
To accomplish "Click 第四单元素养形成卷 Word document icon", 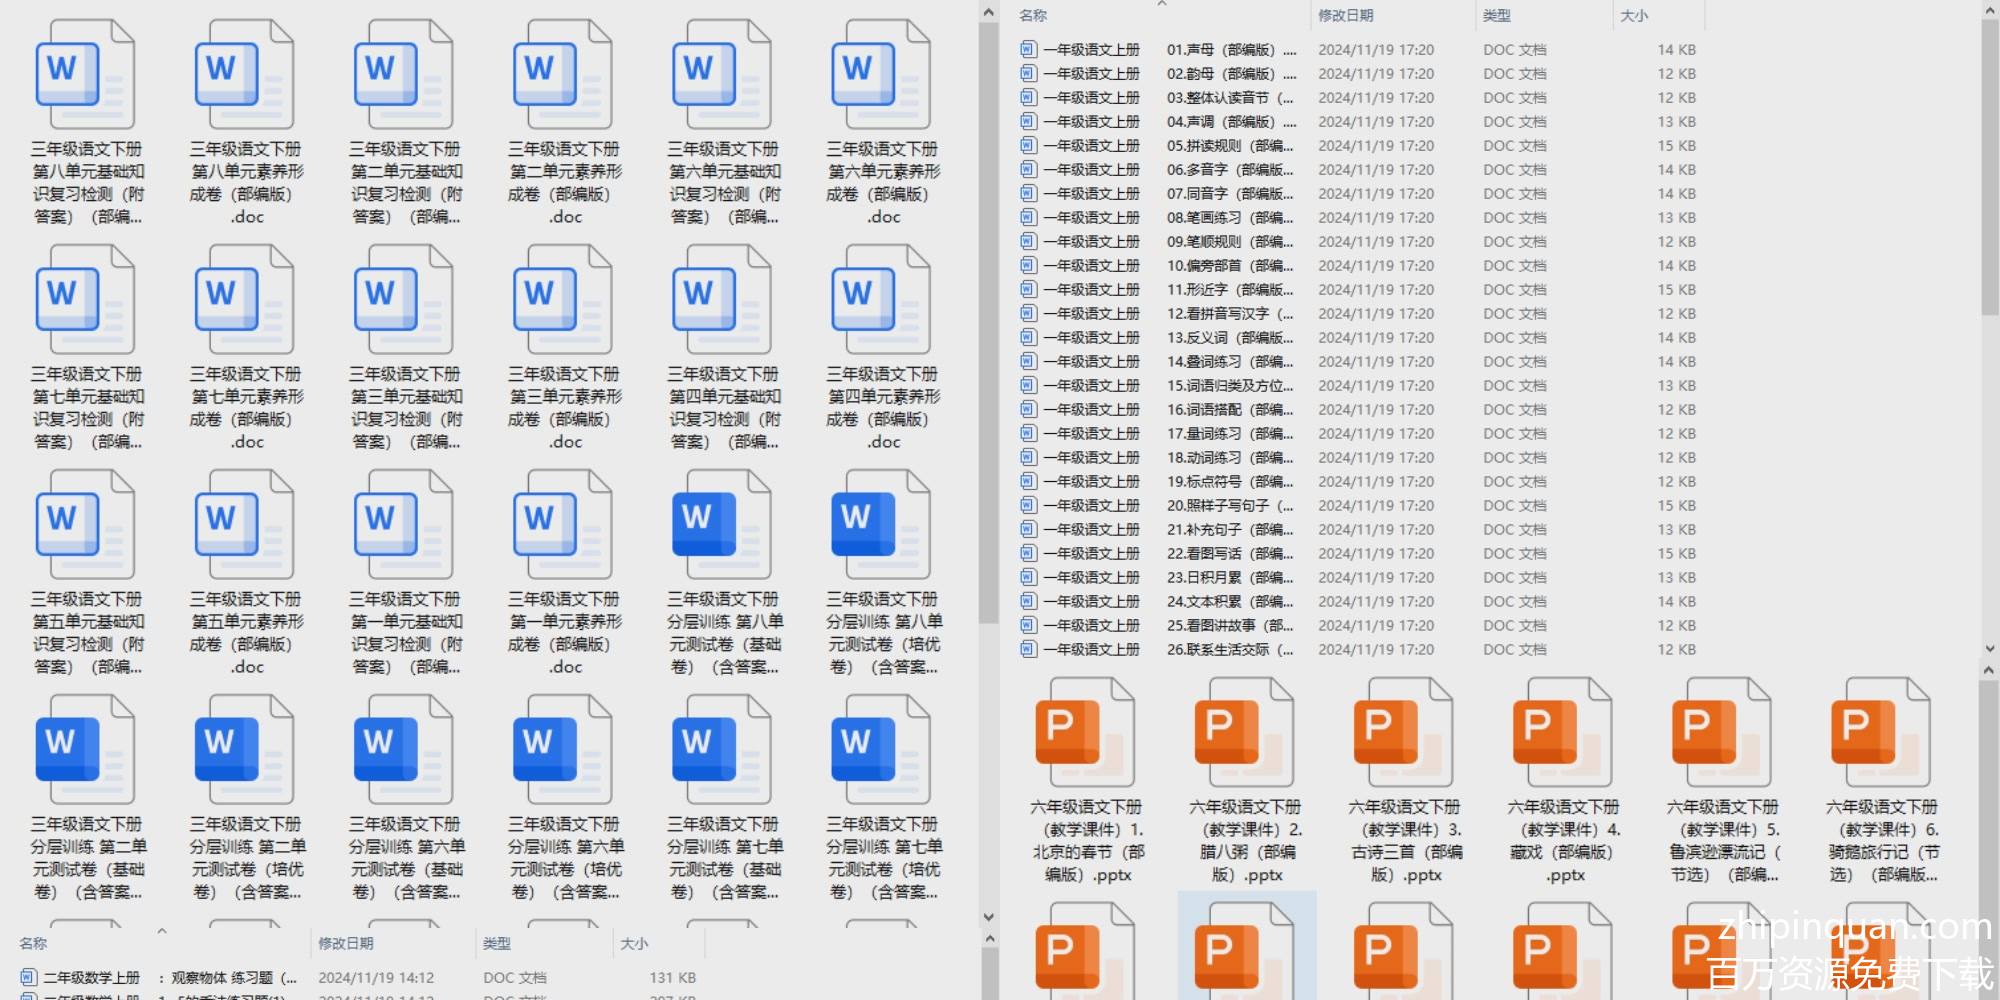I will [x=880, y=299].
